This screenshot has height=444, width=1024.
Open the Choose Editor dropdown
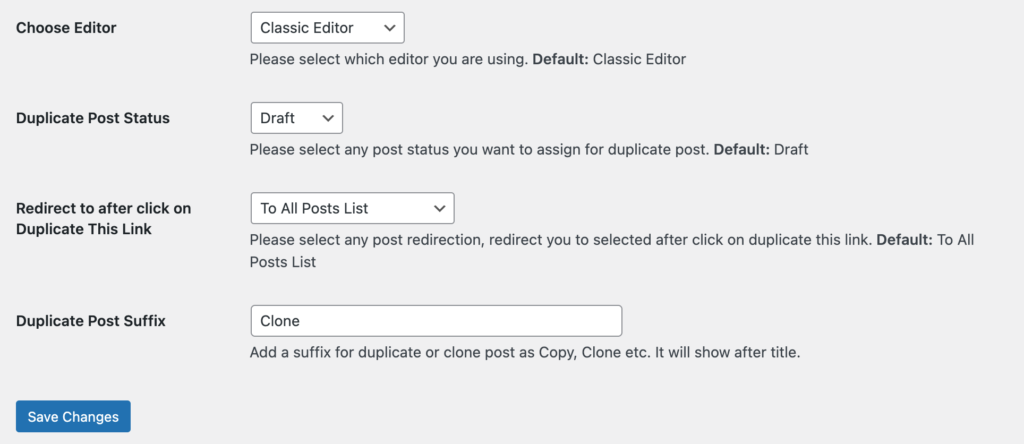click(x=327, y=28)
